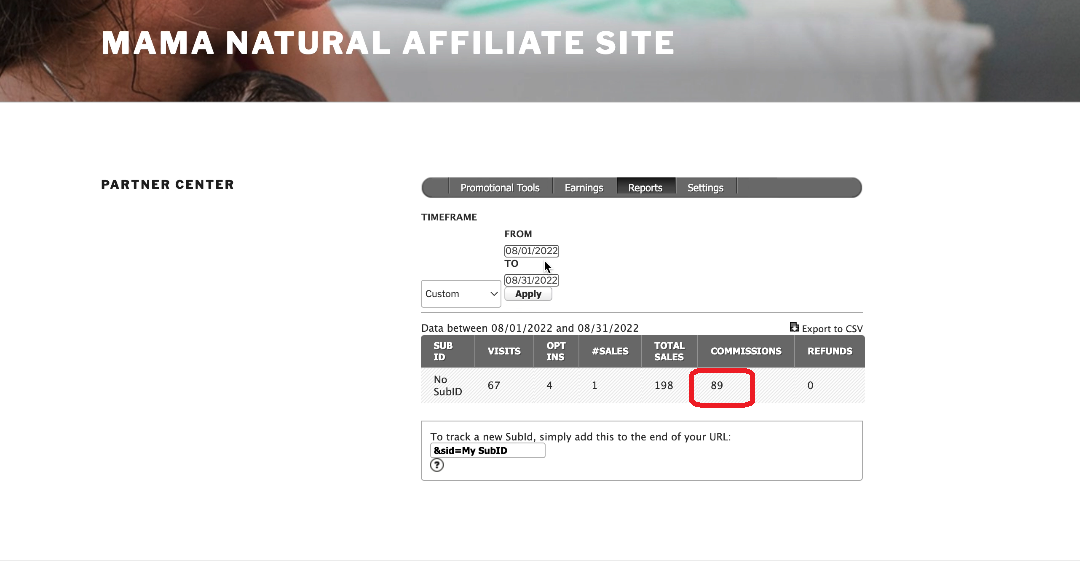Open the Custom timeframe dropdown
This screenshot has height=571, width=1080.
coord(461,294)
